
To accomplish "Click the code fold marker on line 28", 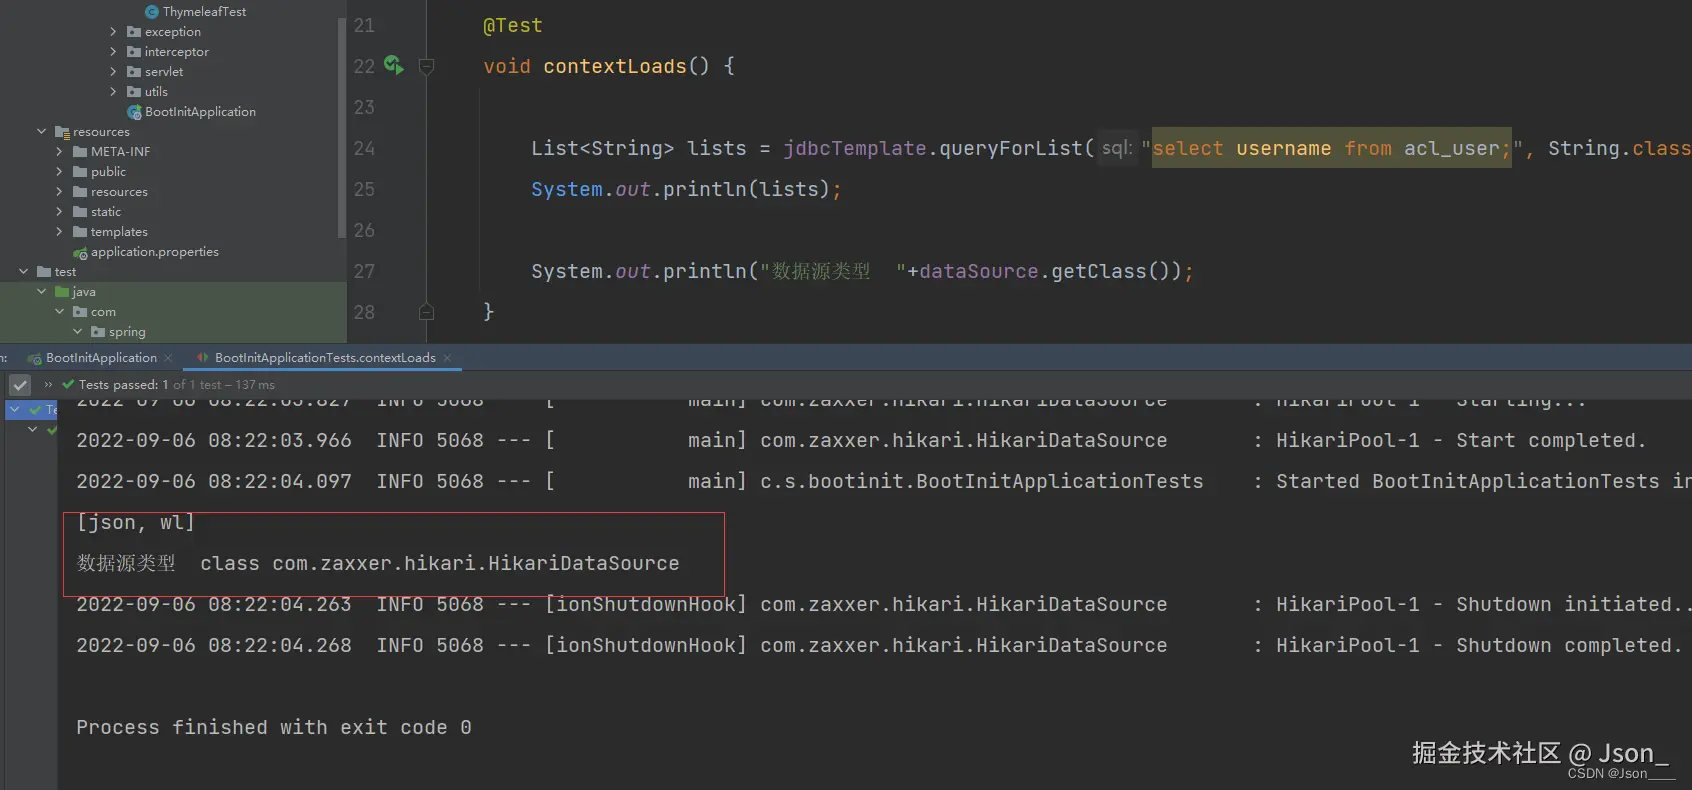I will click(x=426, y=311).
